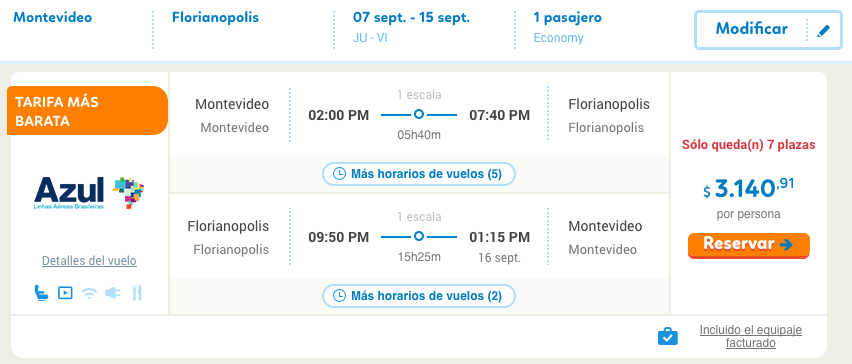
Task: Click the Modificar search button
Action: coord(767,29)
